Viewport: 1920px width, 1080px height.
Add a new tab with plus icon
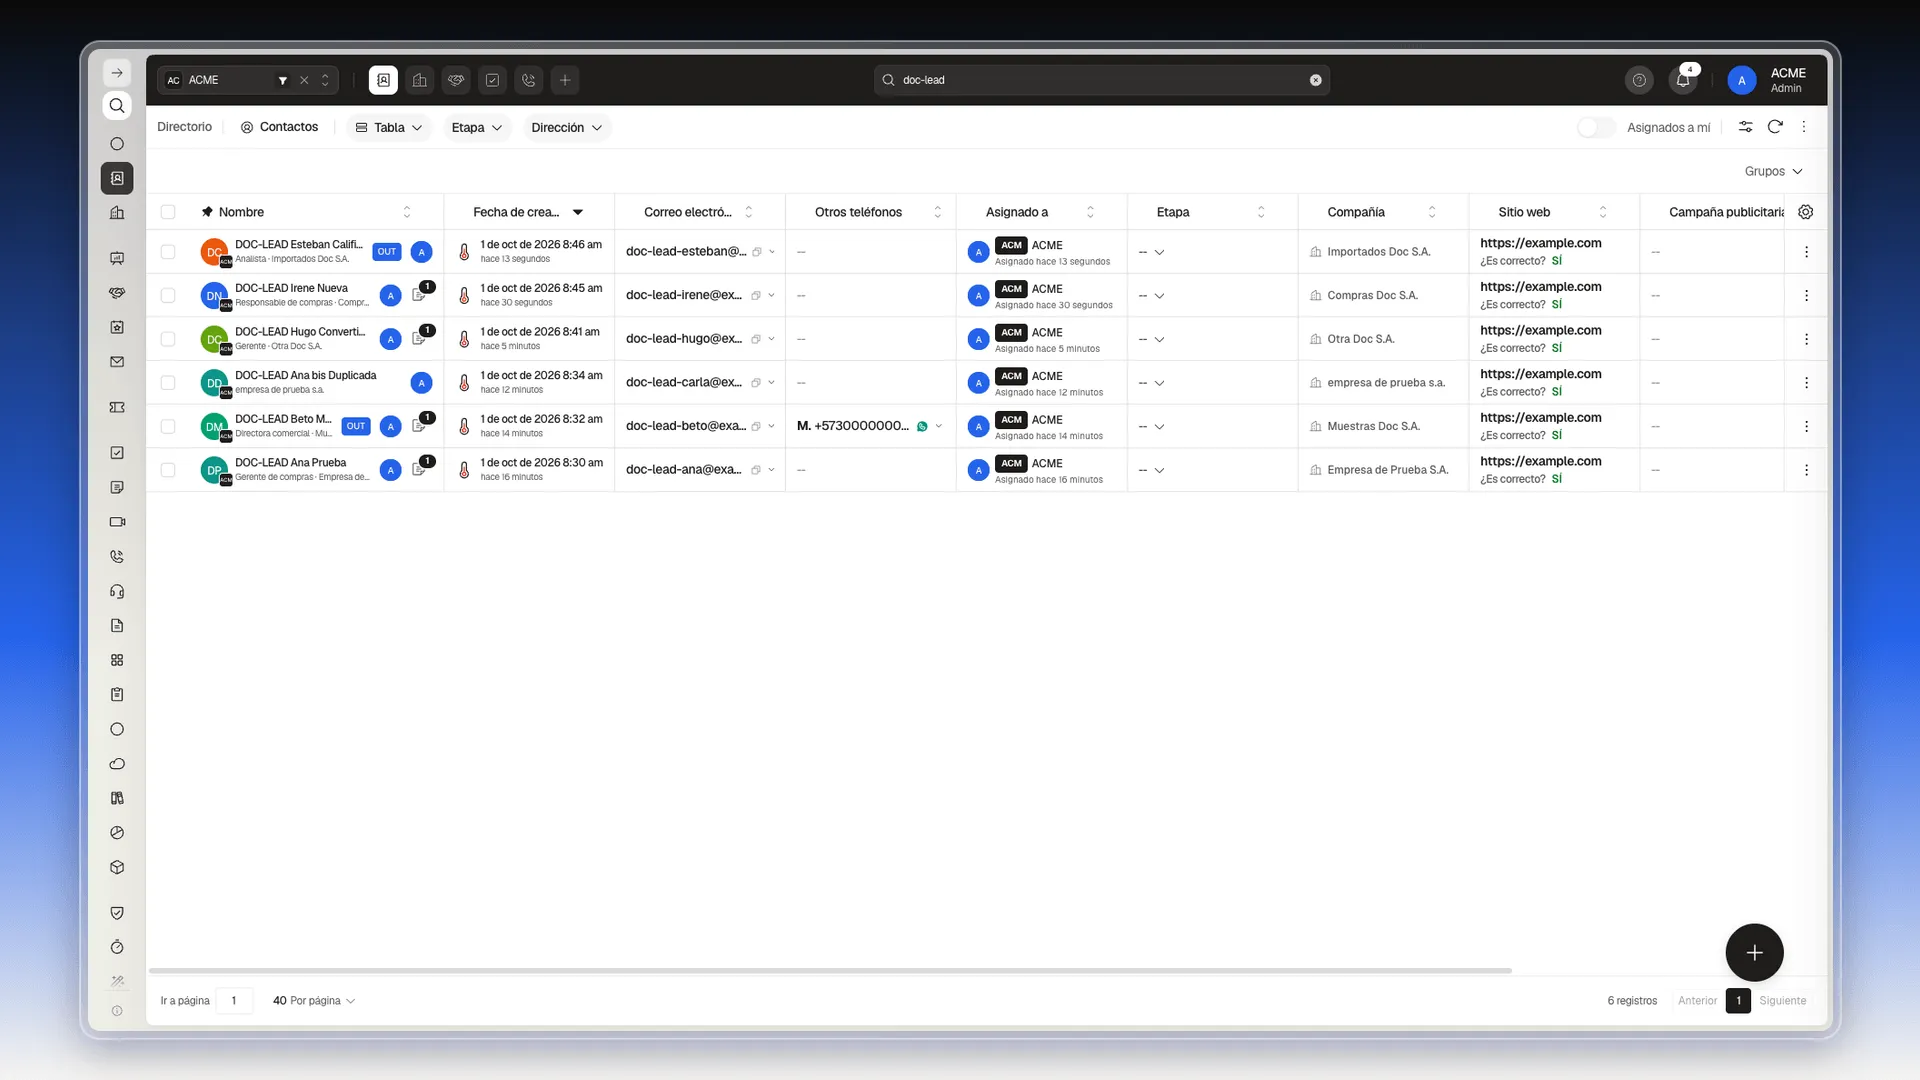pos(565,80)
